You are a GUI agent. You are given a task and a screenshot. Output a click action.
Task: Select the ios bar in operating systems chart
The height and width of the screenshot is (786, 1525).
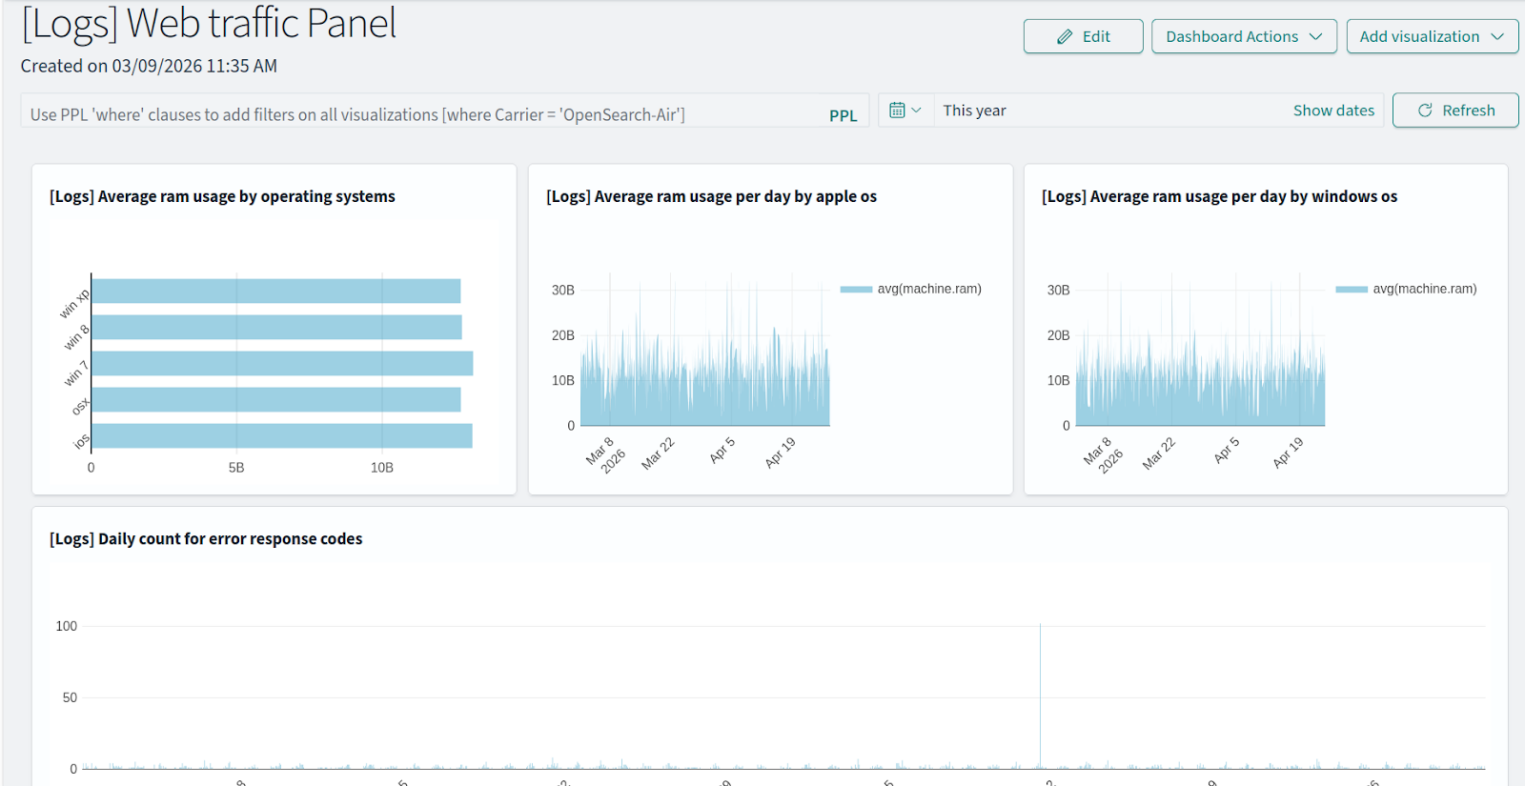click(281, 436)
